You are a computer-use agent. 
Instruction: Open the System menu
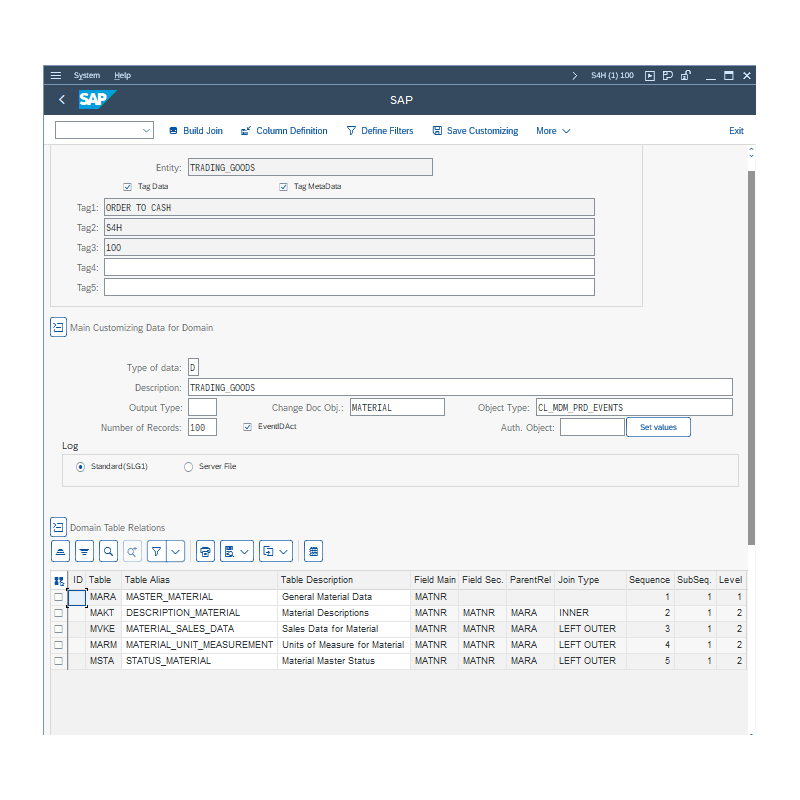87,76
